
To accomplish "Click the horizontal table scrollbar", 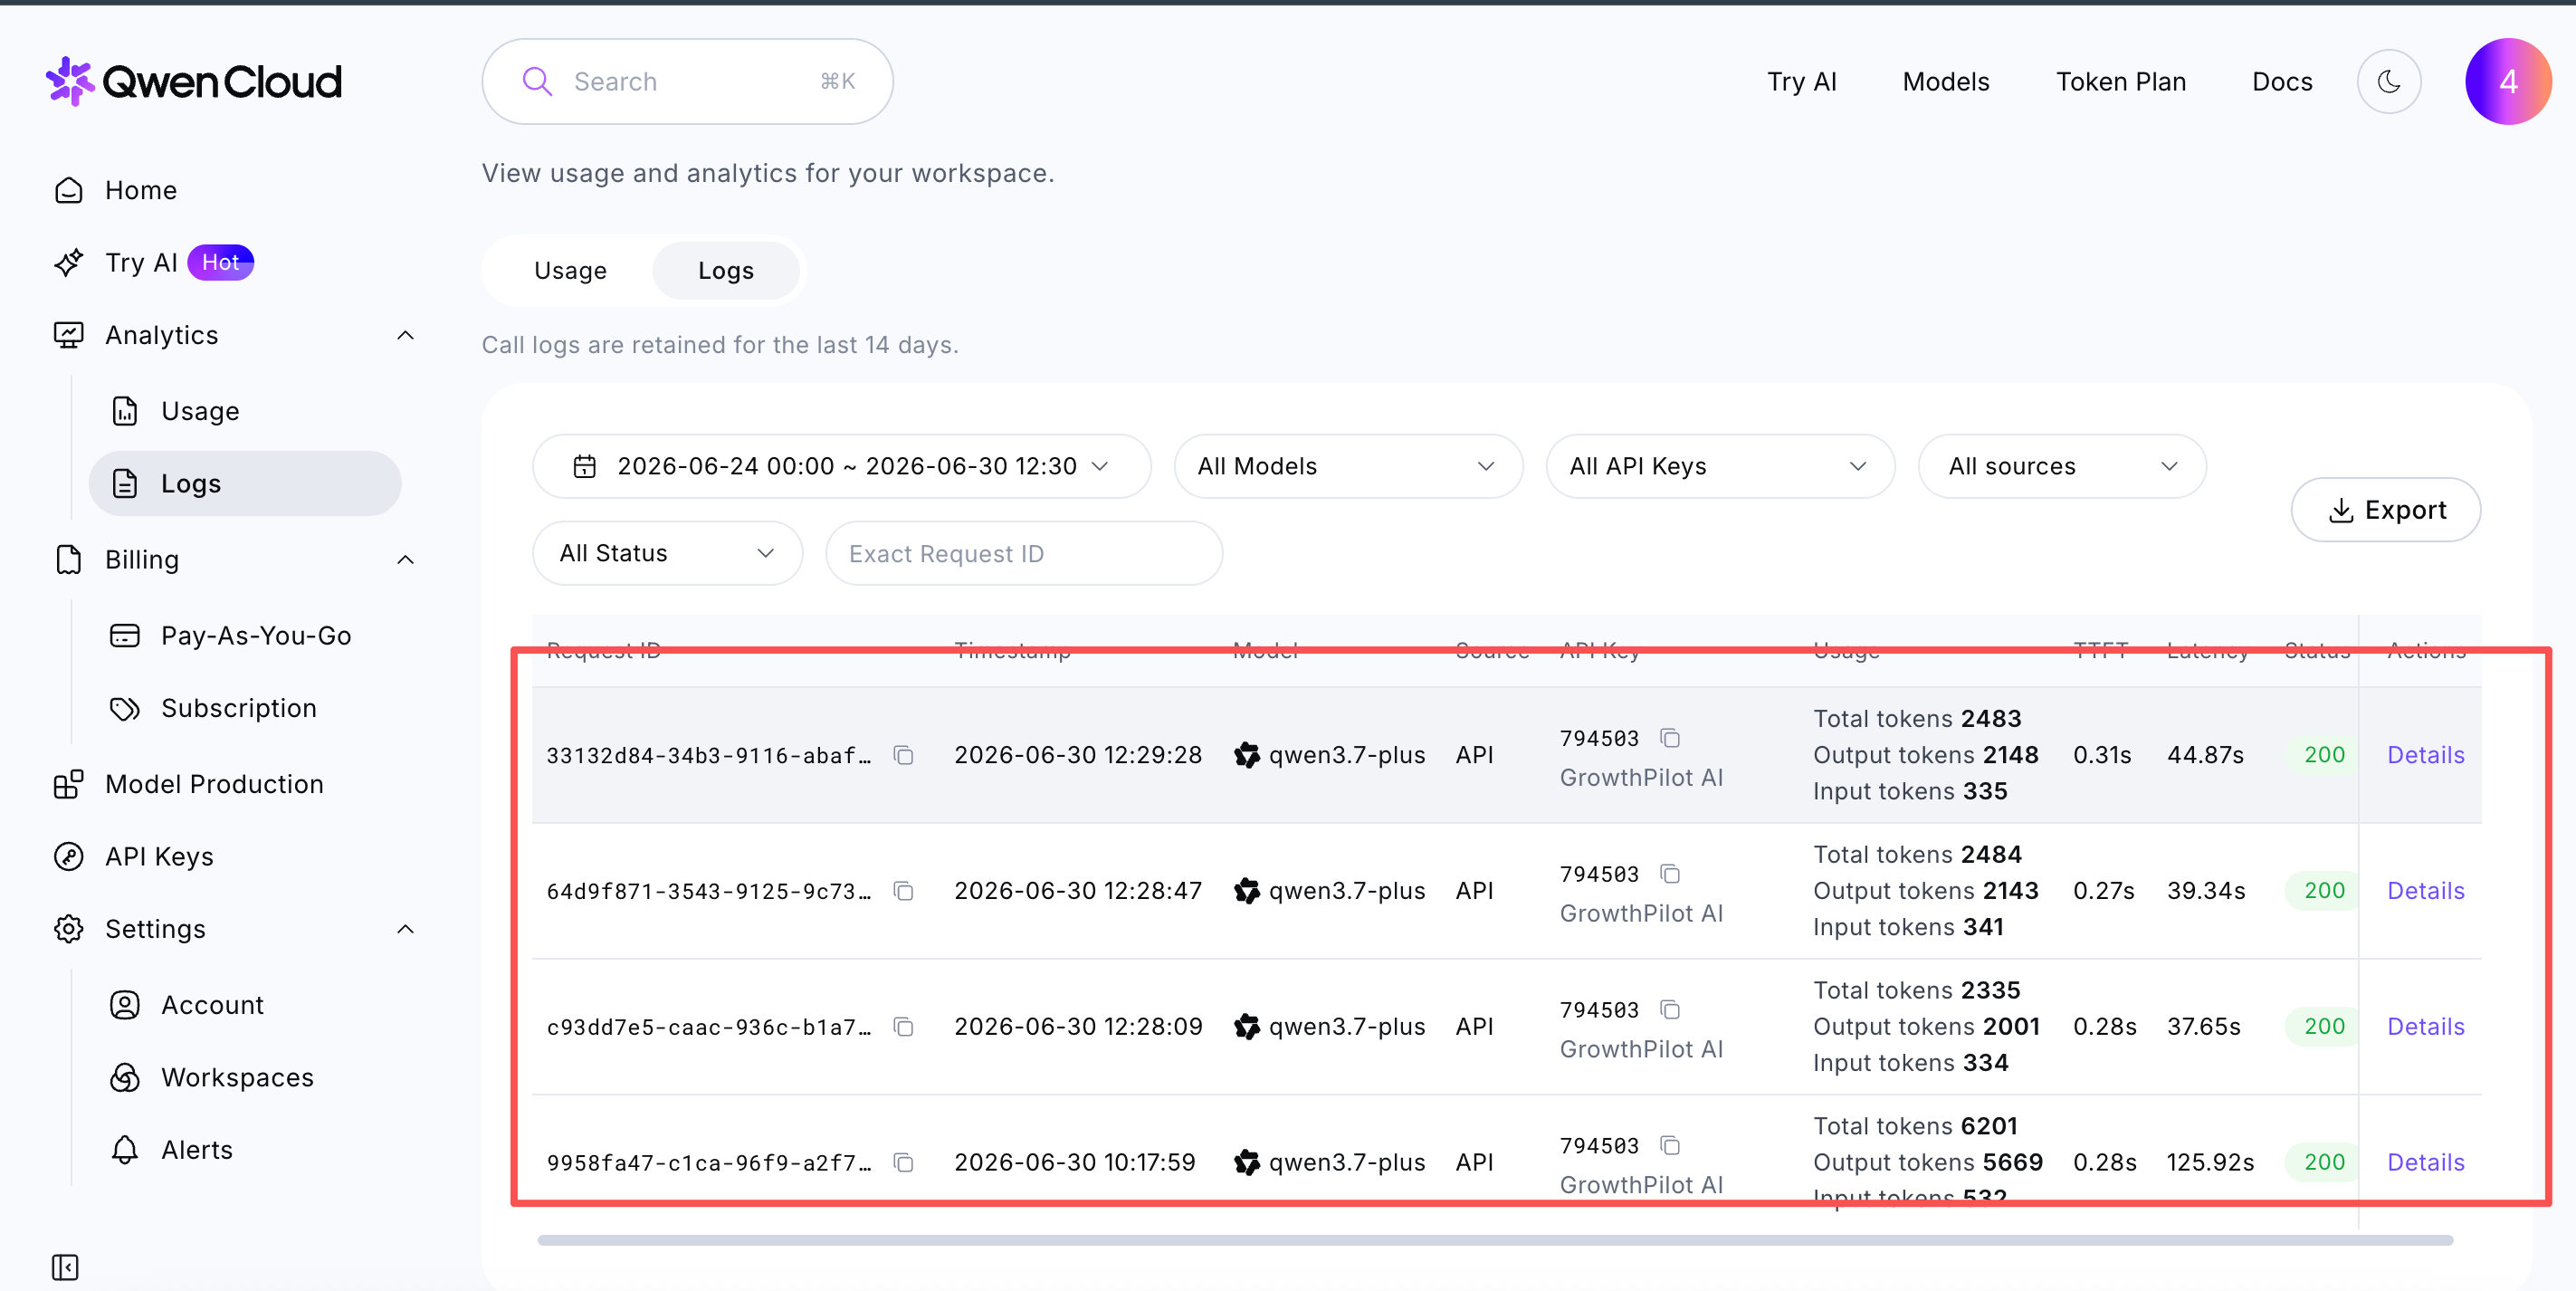I will [1495, 1241].
